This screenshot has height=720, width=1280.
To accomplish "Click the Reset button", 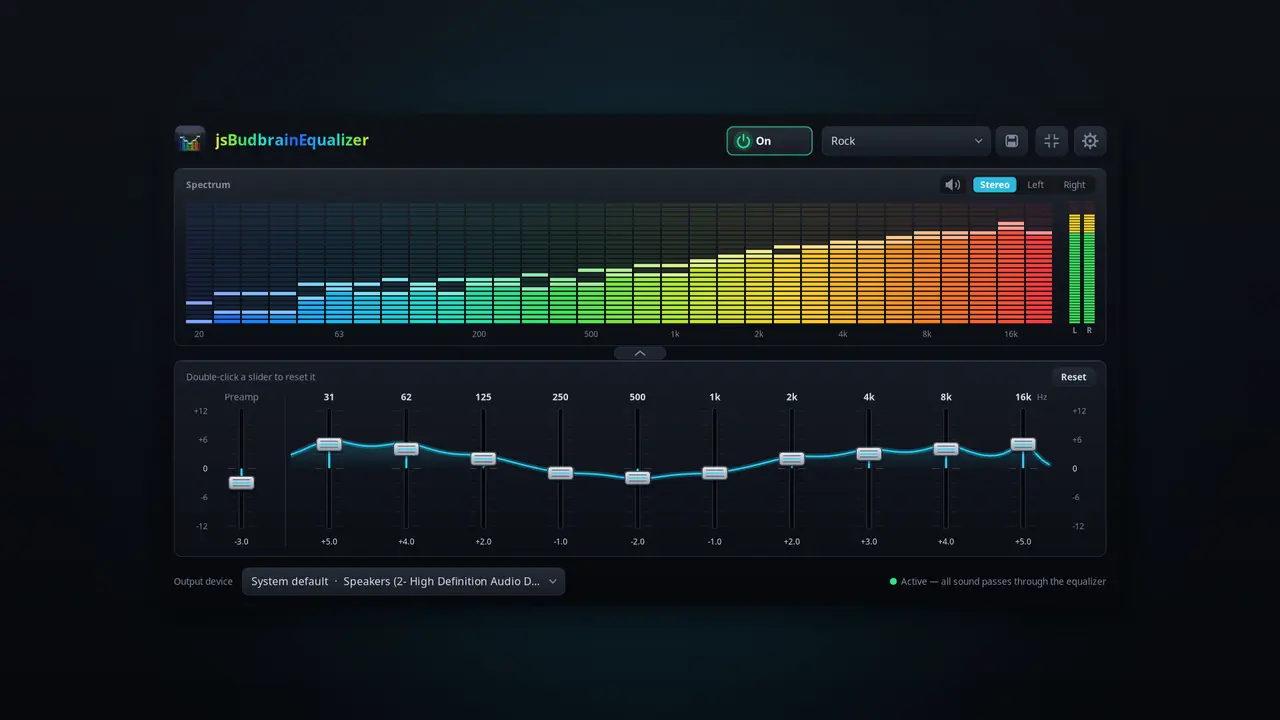I will point(1074,377).
